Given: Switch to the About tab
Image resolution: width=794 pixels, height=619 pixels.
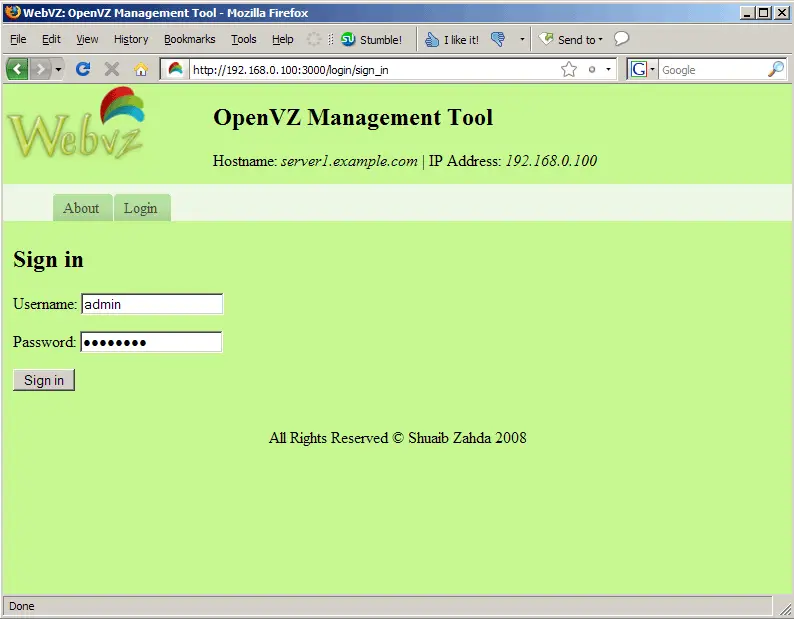Looking at the screenshot, I should (81, 208).
